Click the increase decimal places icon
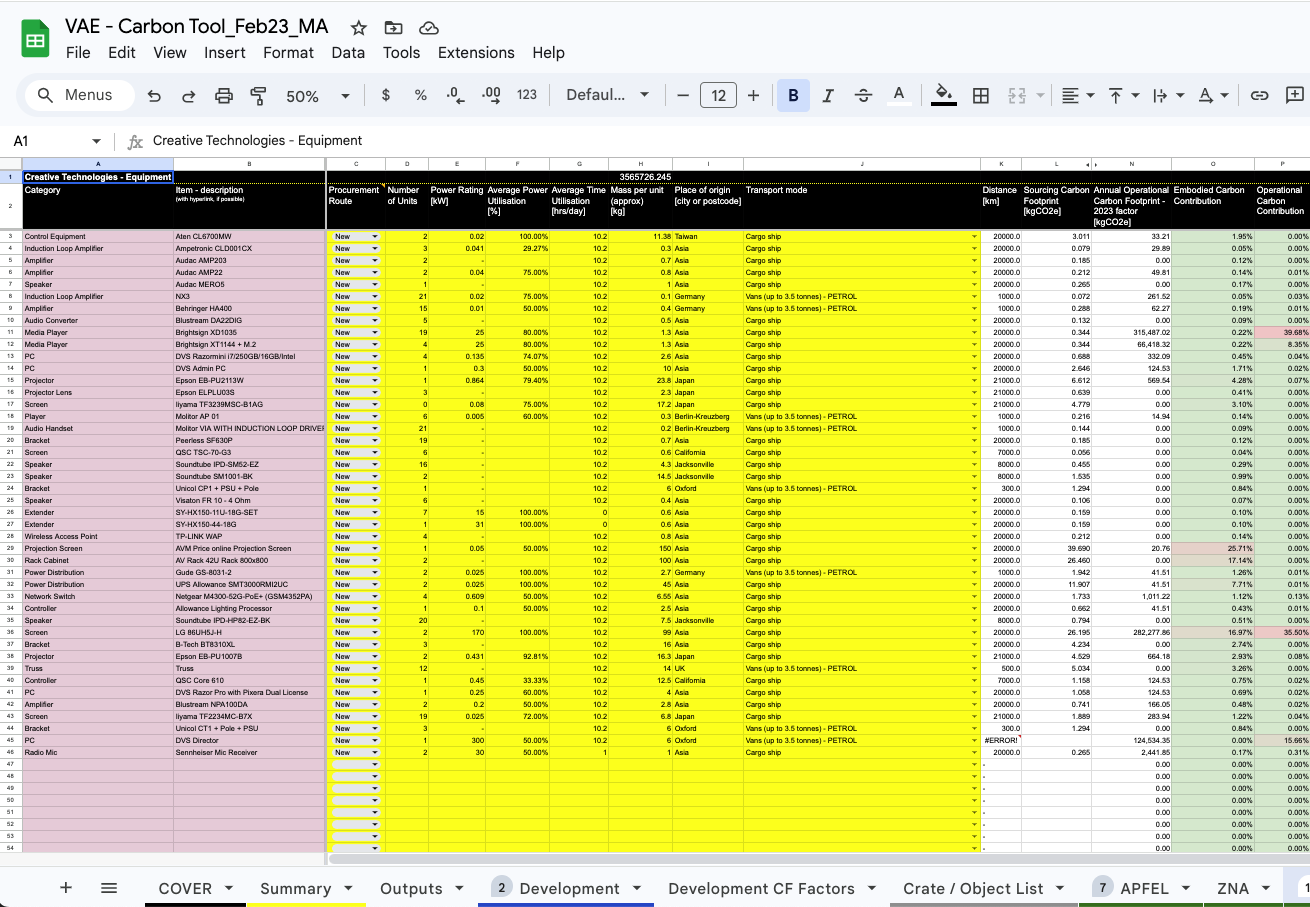1310x907 pixels. click(491, 95)
